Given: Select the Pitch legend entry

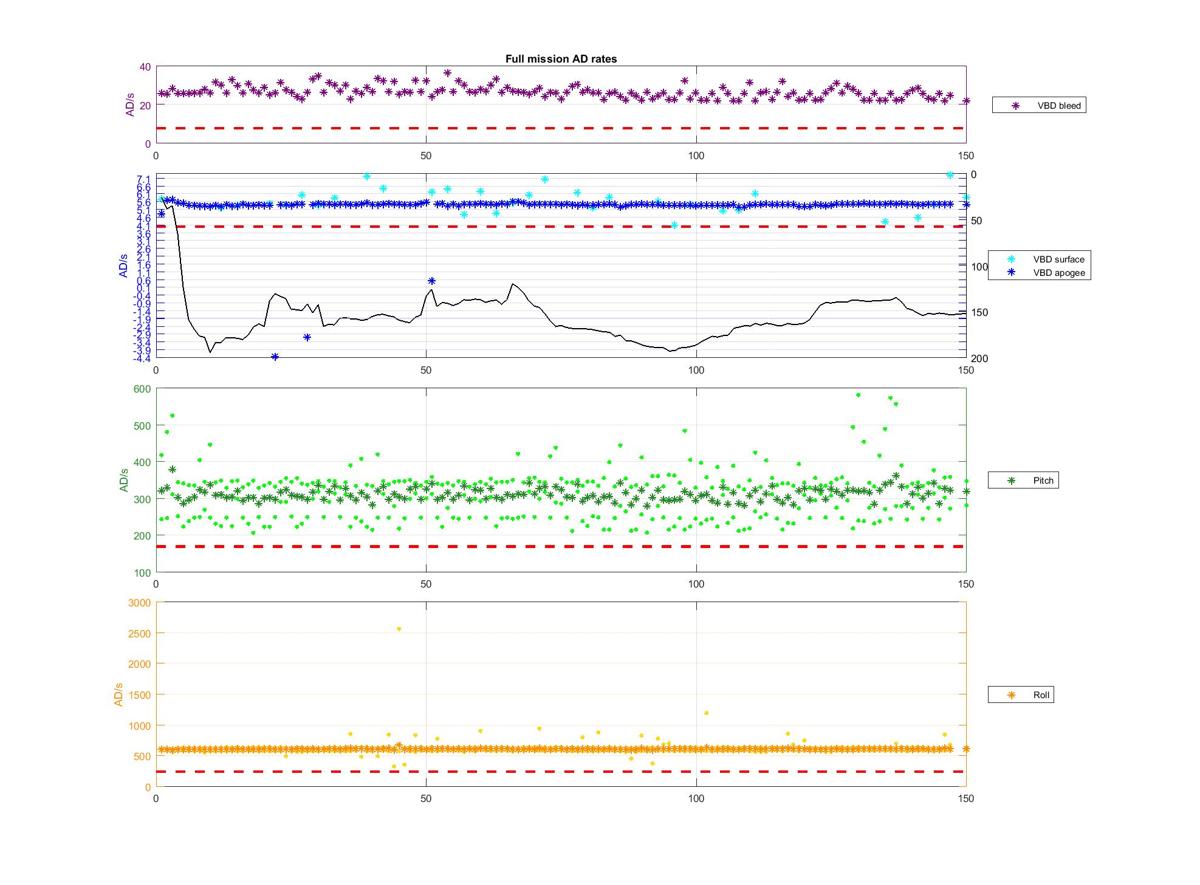Looking at the screenshot, I should click(1022, 481).
